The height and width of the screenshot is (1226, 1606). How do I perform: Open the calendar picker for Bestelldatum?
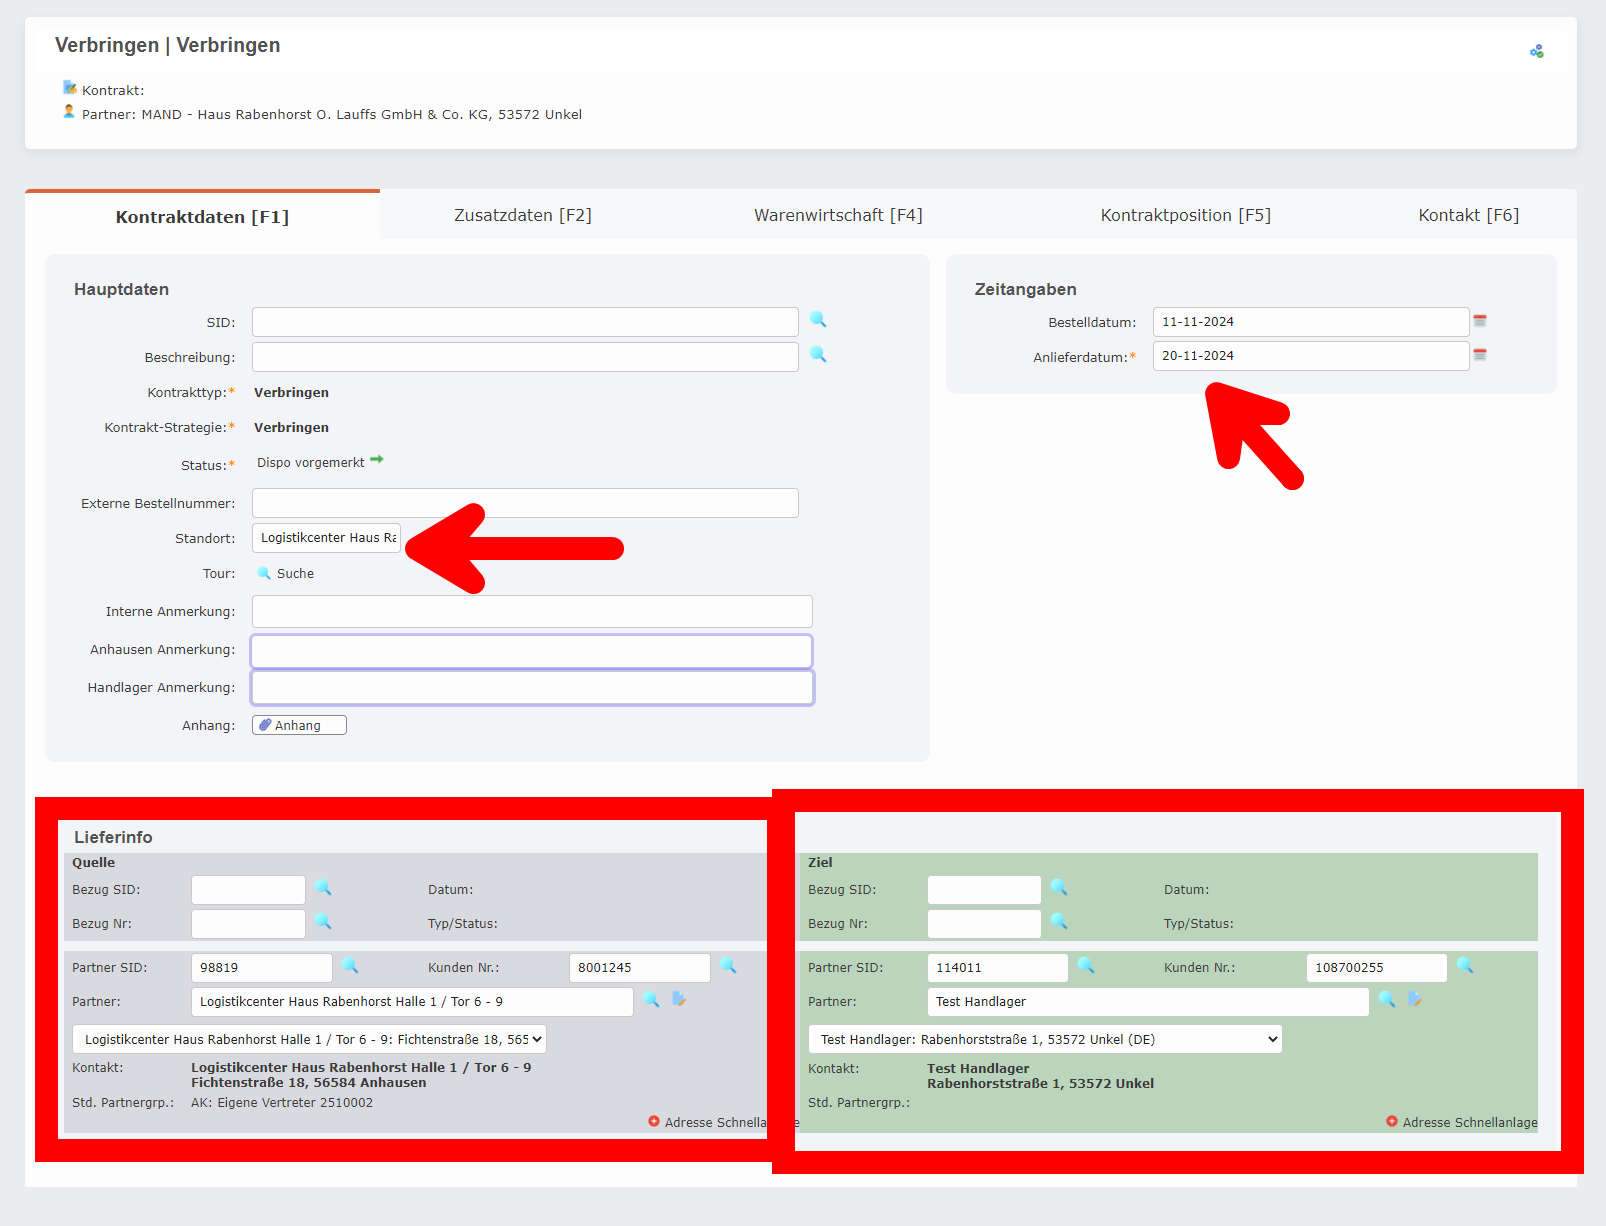[x=1480, y=321]
